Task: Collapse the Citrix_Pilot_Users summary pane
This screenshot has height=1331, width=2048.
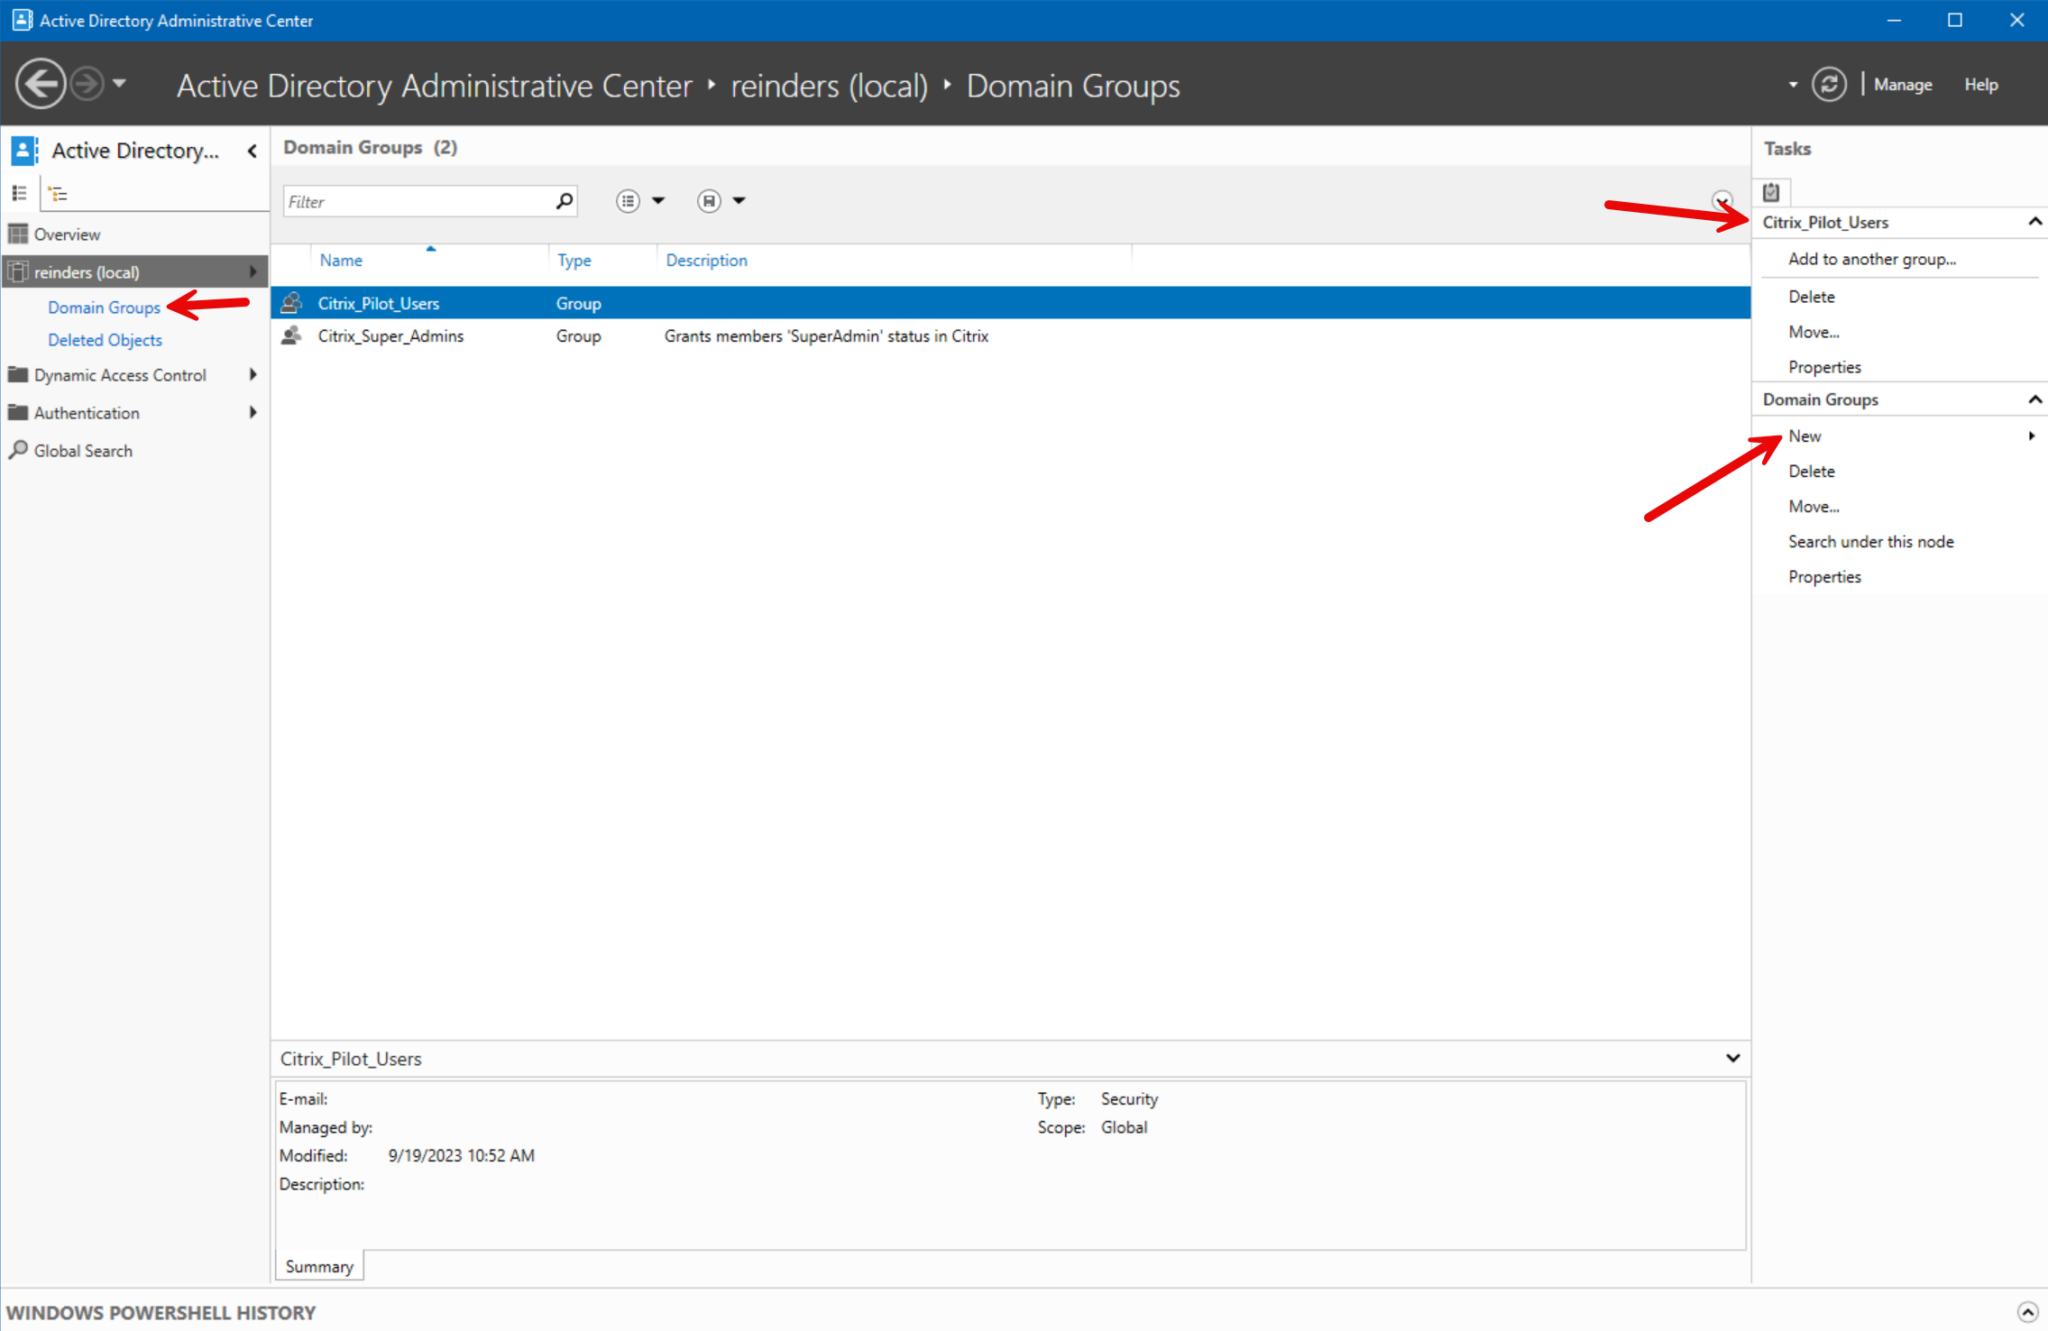Action: [1733, 1057]
